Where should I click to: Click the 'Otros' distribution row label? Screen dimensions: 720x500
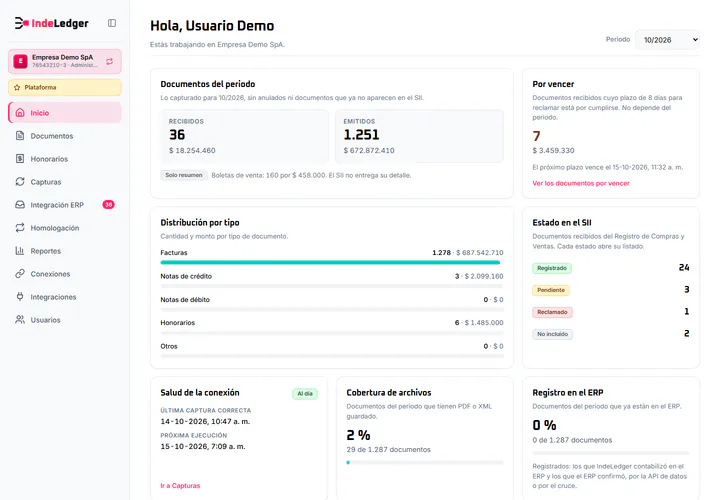coord(169,346)
